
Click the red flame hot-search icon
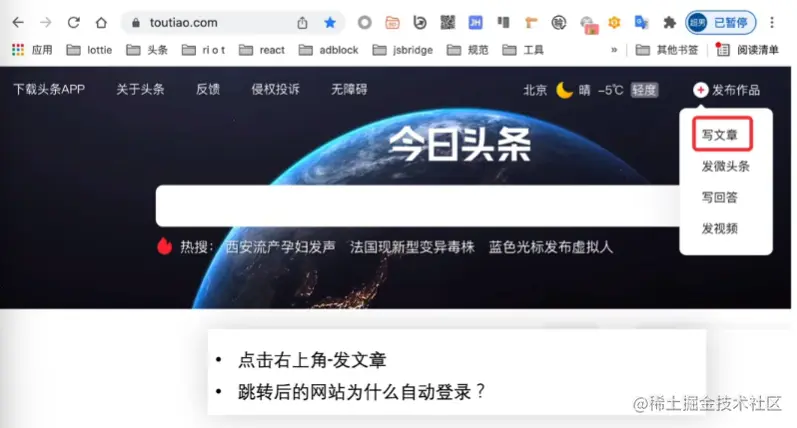(164, 246)
